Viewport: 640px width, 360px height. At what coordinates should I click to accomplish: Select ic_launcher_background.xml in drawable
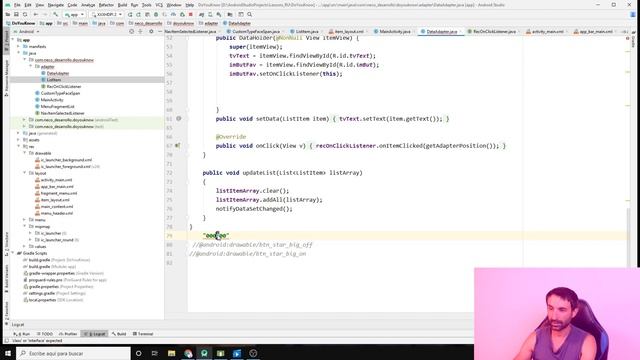(66, 160)
